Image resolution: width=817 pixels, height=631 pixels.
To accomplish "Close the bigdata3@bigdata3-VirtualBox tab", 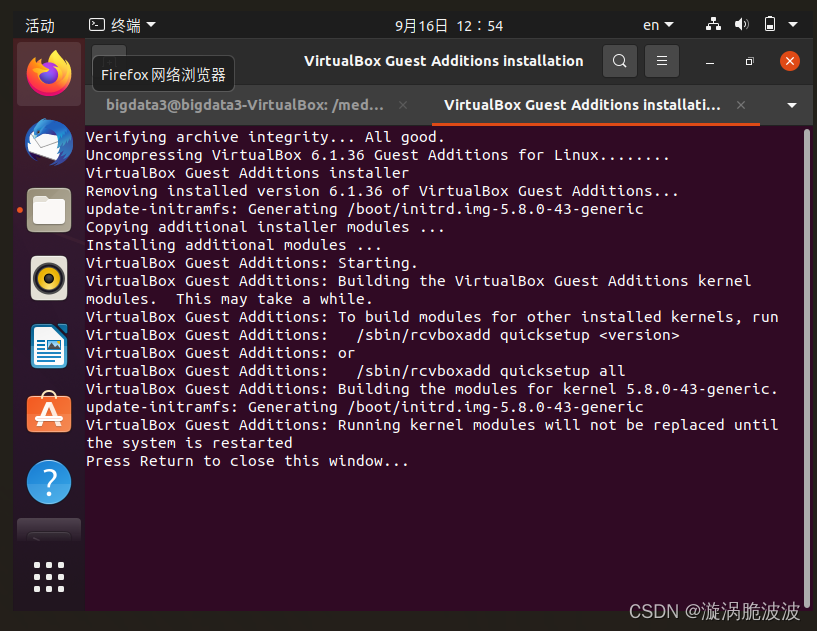I will pyautogui.click(x=403, y=105).
